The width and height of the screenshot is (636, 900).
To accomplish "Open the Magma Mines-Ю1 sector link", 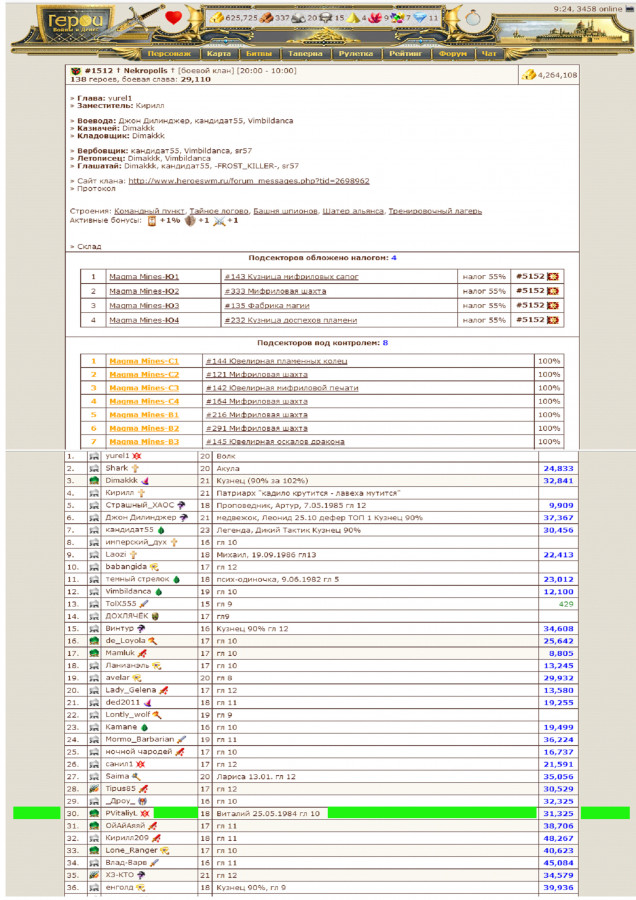I will tap(144, 277).
